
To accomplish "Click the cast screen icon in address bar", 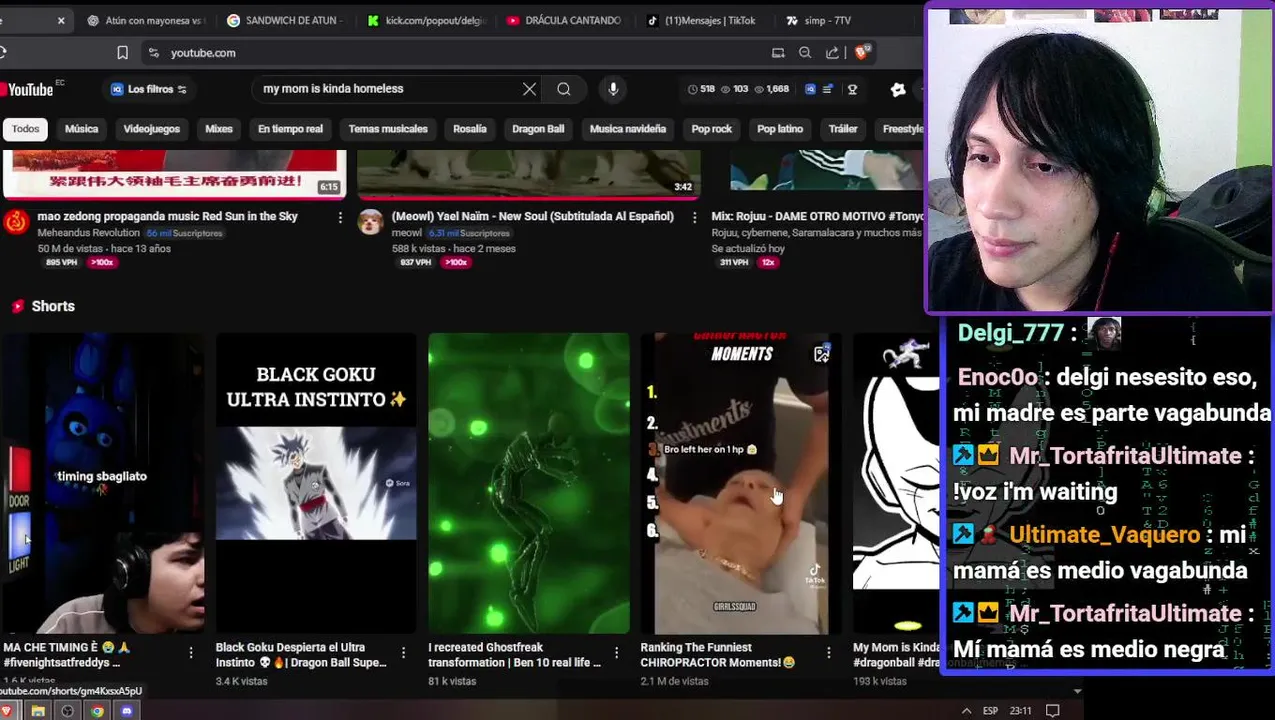I will pyautogui.click(x=778, y=53).
